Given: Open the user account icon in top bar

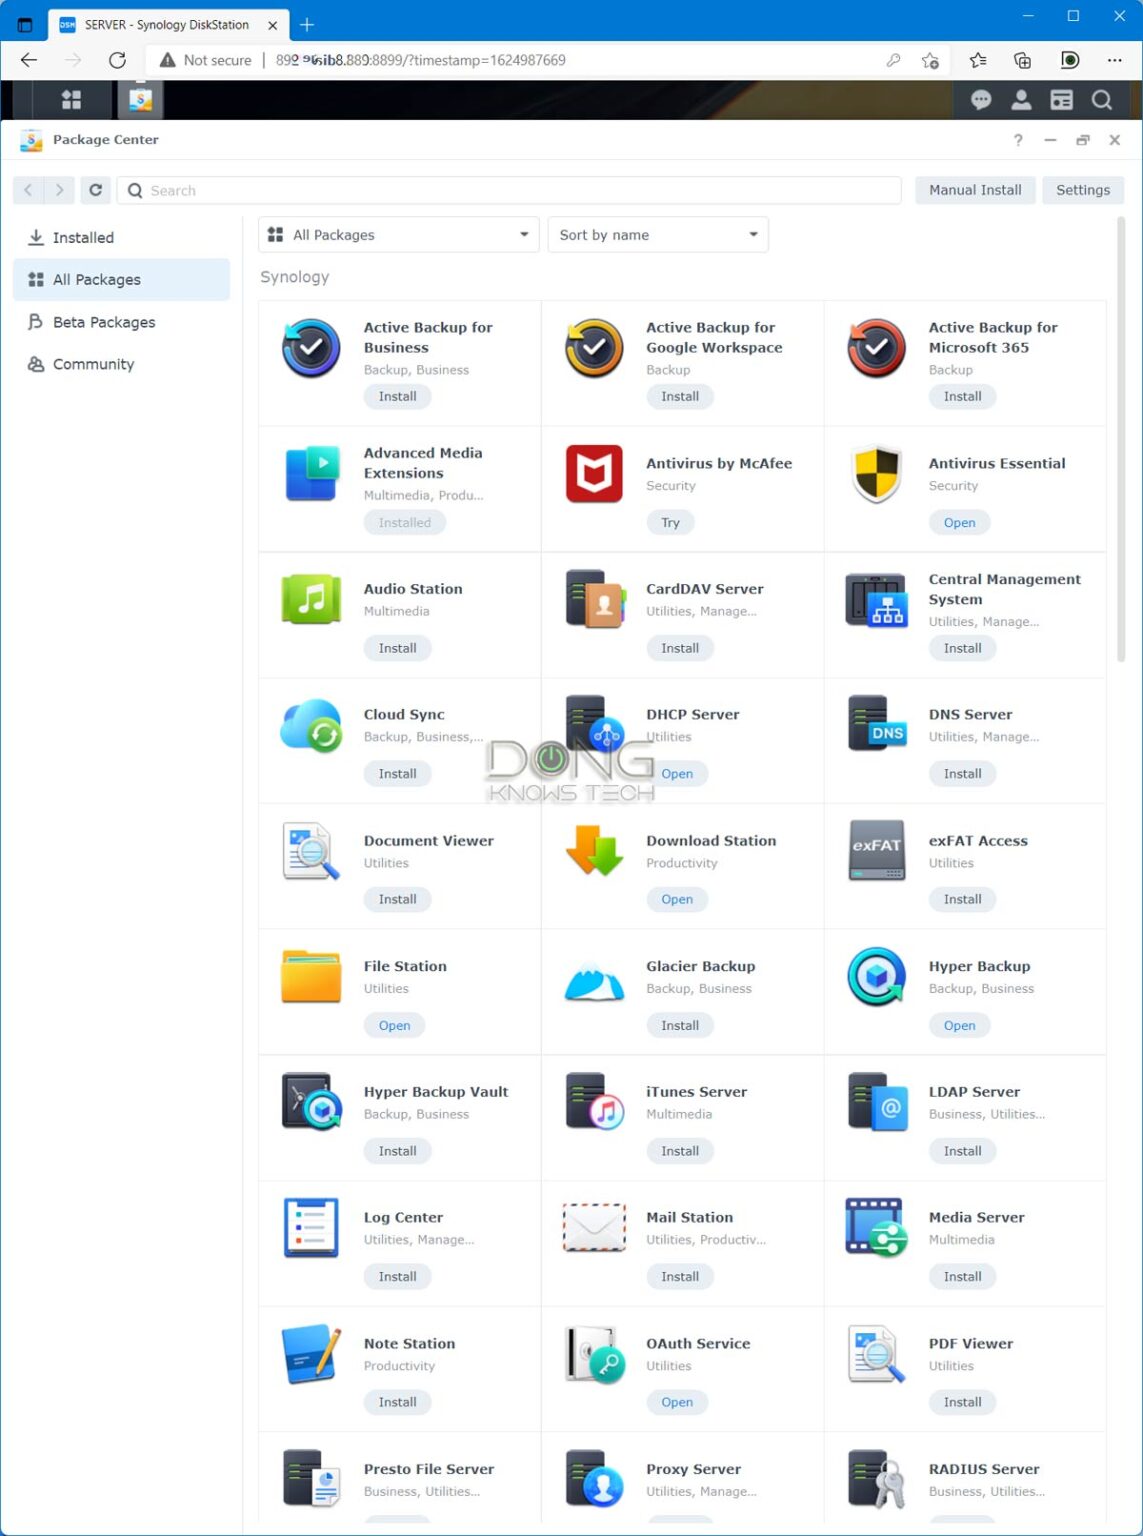Looking at the screenshot, I should point(1021,100).
